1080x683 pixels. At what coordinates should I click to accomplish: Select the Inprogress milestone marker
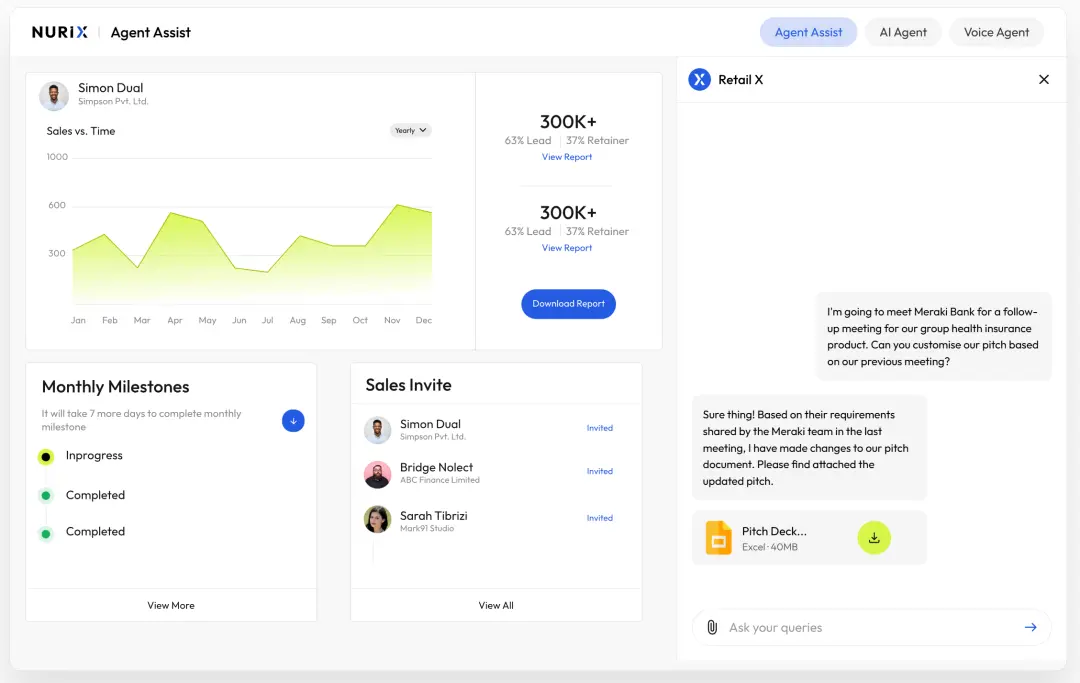46,457
